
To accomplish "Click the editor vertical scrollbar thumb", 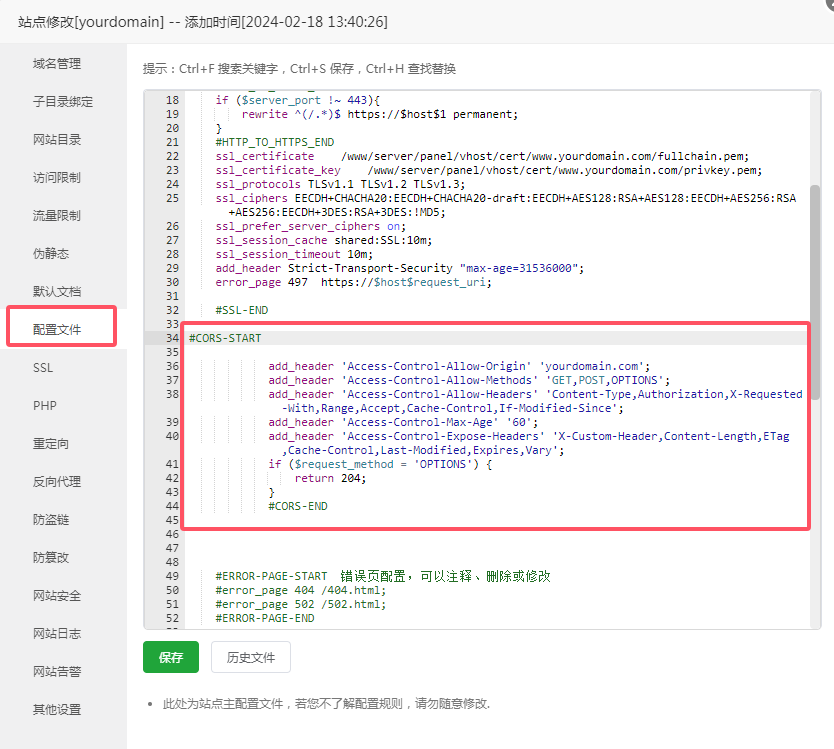I will [814, 292].
